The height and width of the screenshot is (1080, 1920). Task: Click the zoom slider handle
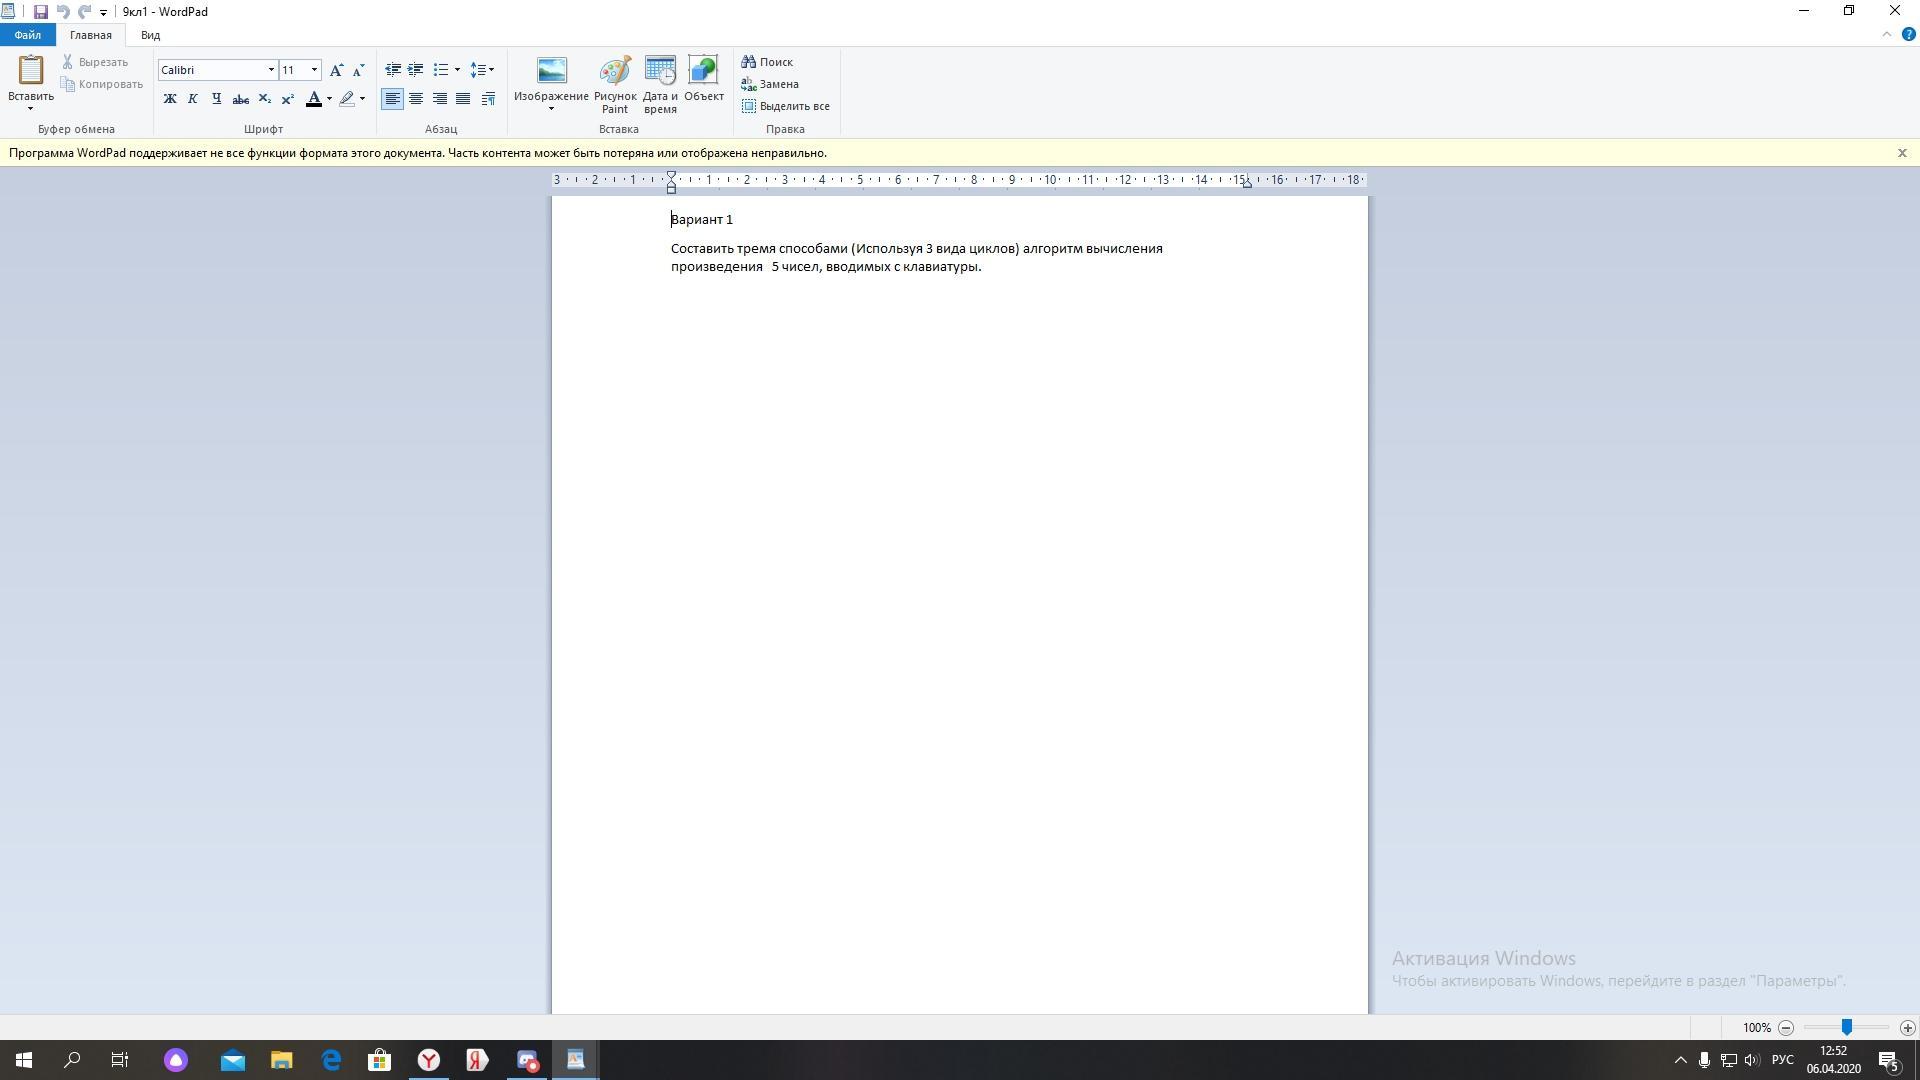[x=1847, y=1027]
